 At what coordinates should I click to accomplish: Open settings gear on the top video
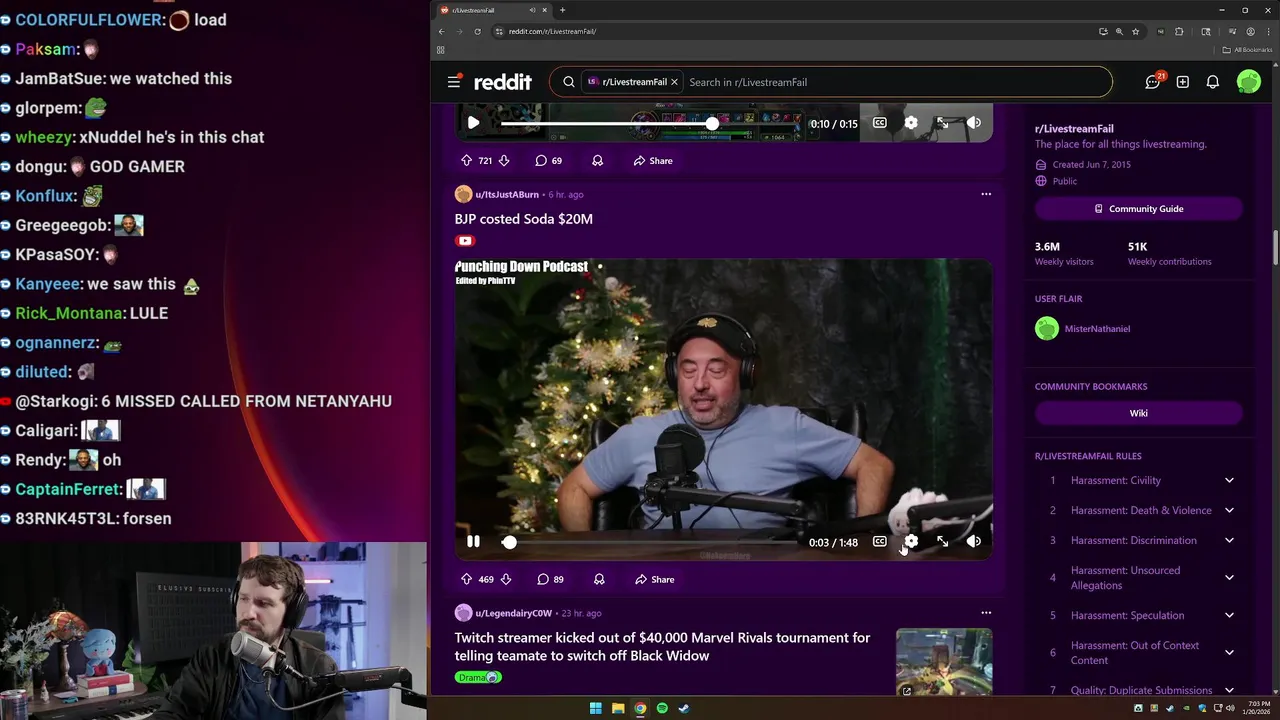911,123
